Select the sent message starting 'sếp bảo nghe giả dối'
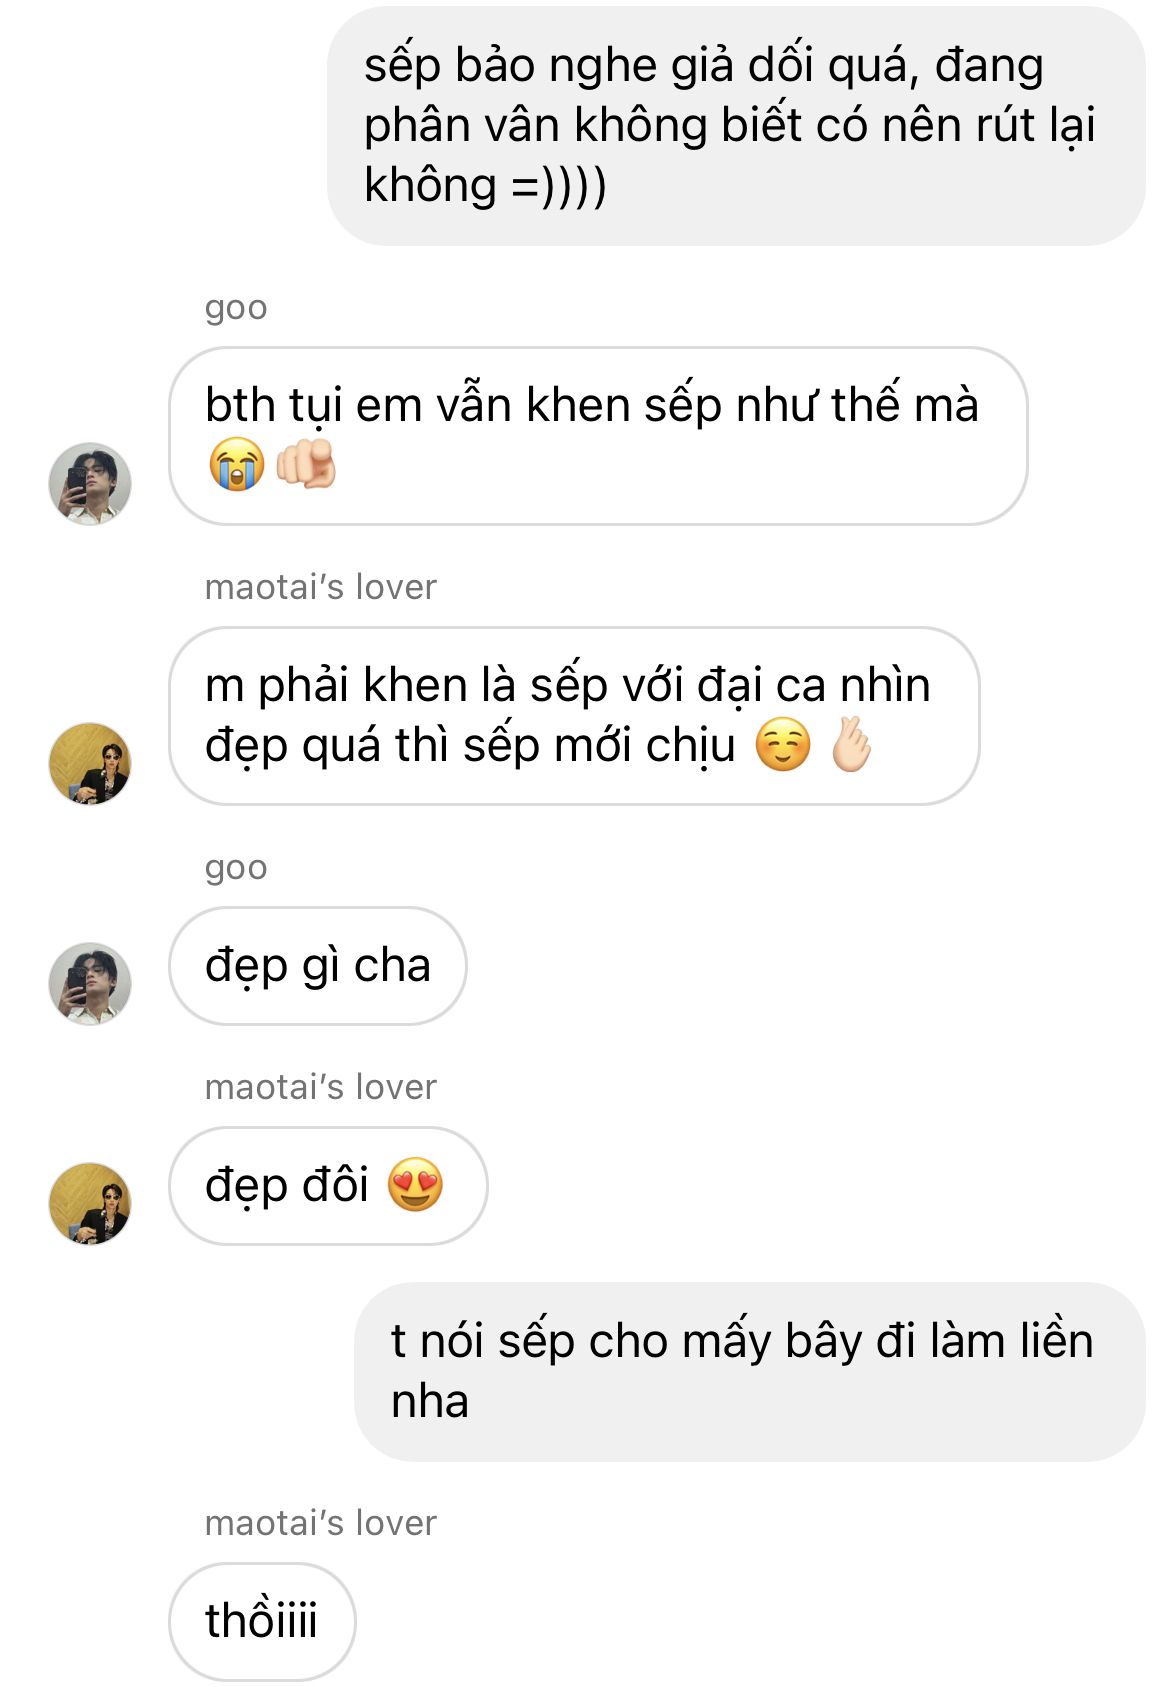This screenshot has width=1170, height=1687. 736,126
